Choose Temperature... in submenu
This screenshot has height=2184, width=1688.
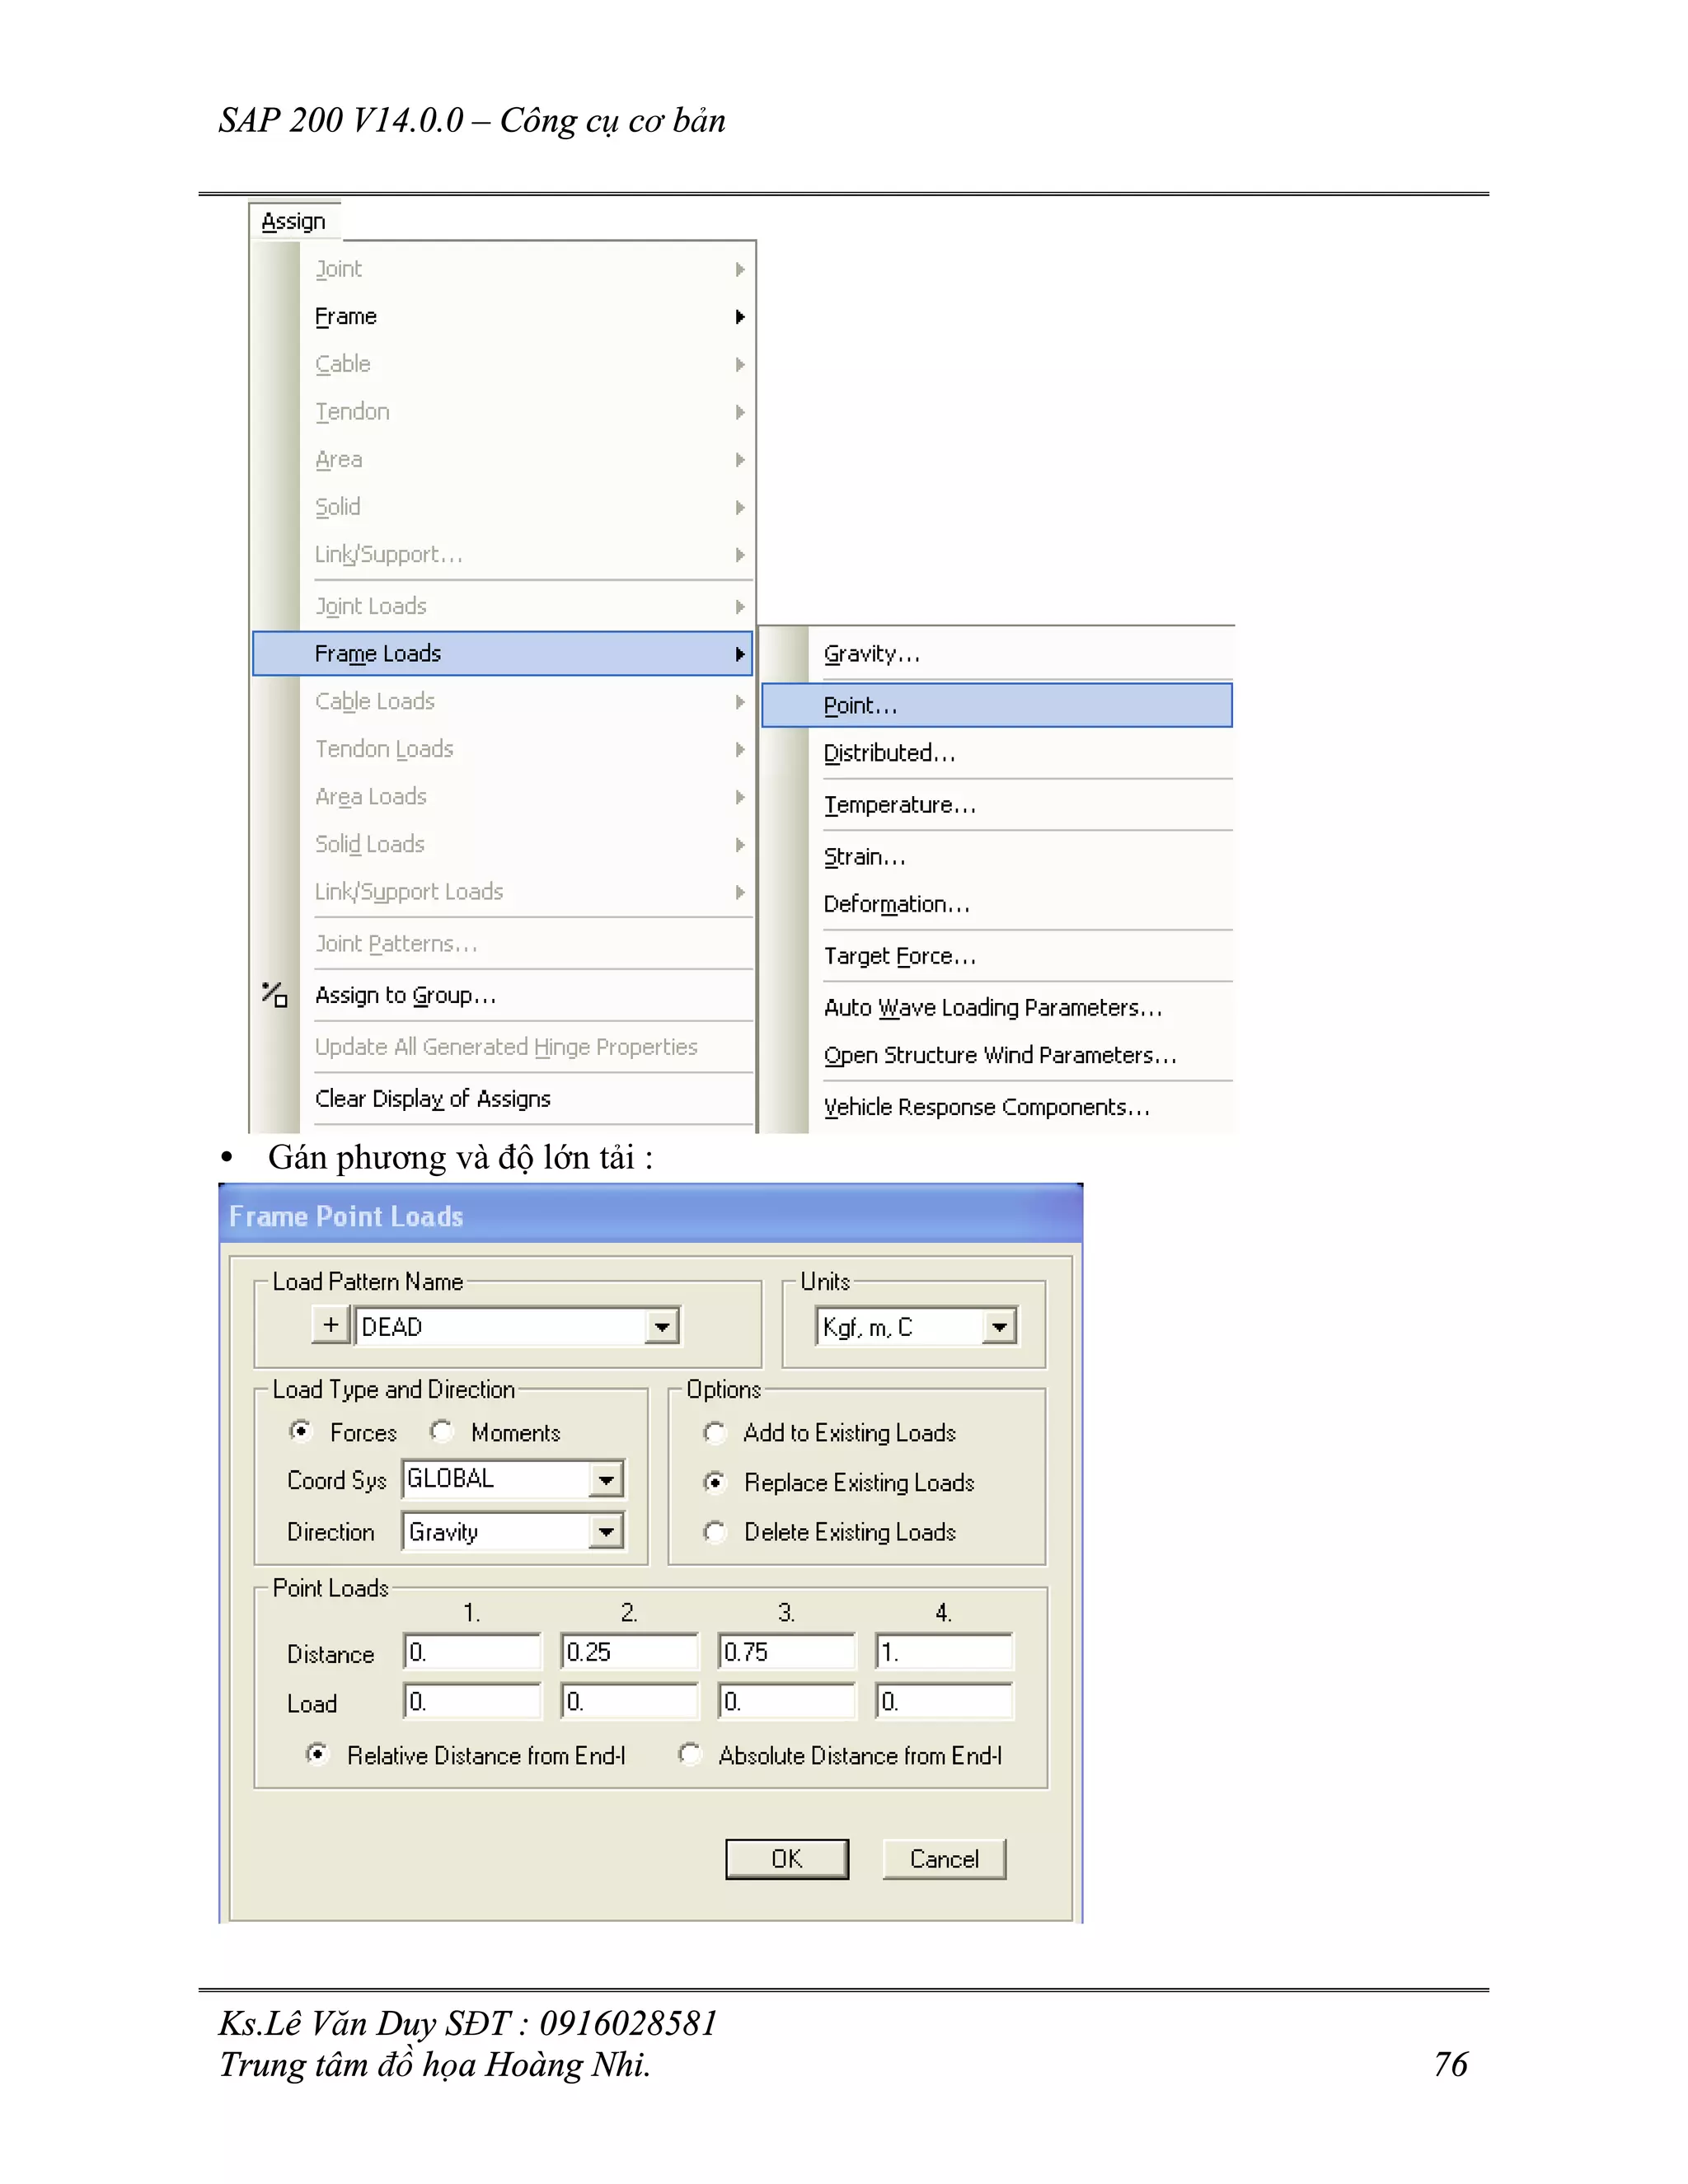point(996,805)
